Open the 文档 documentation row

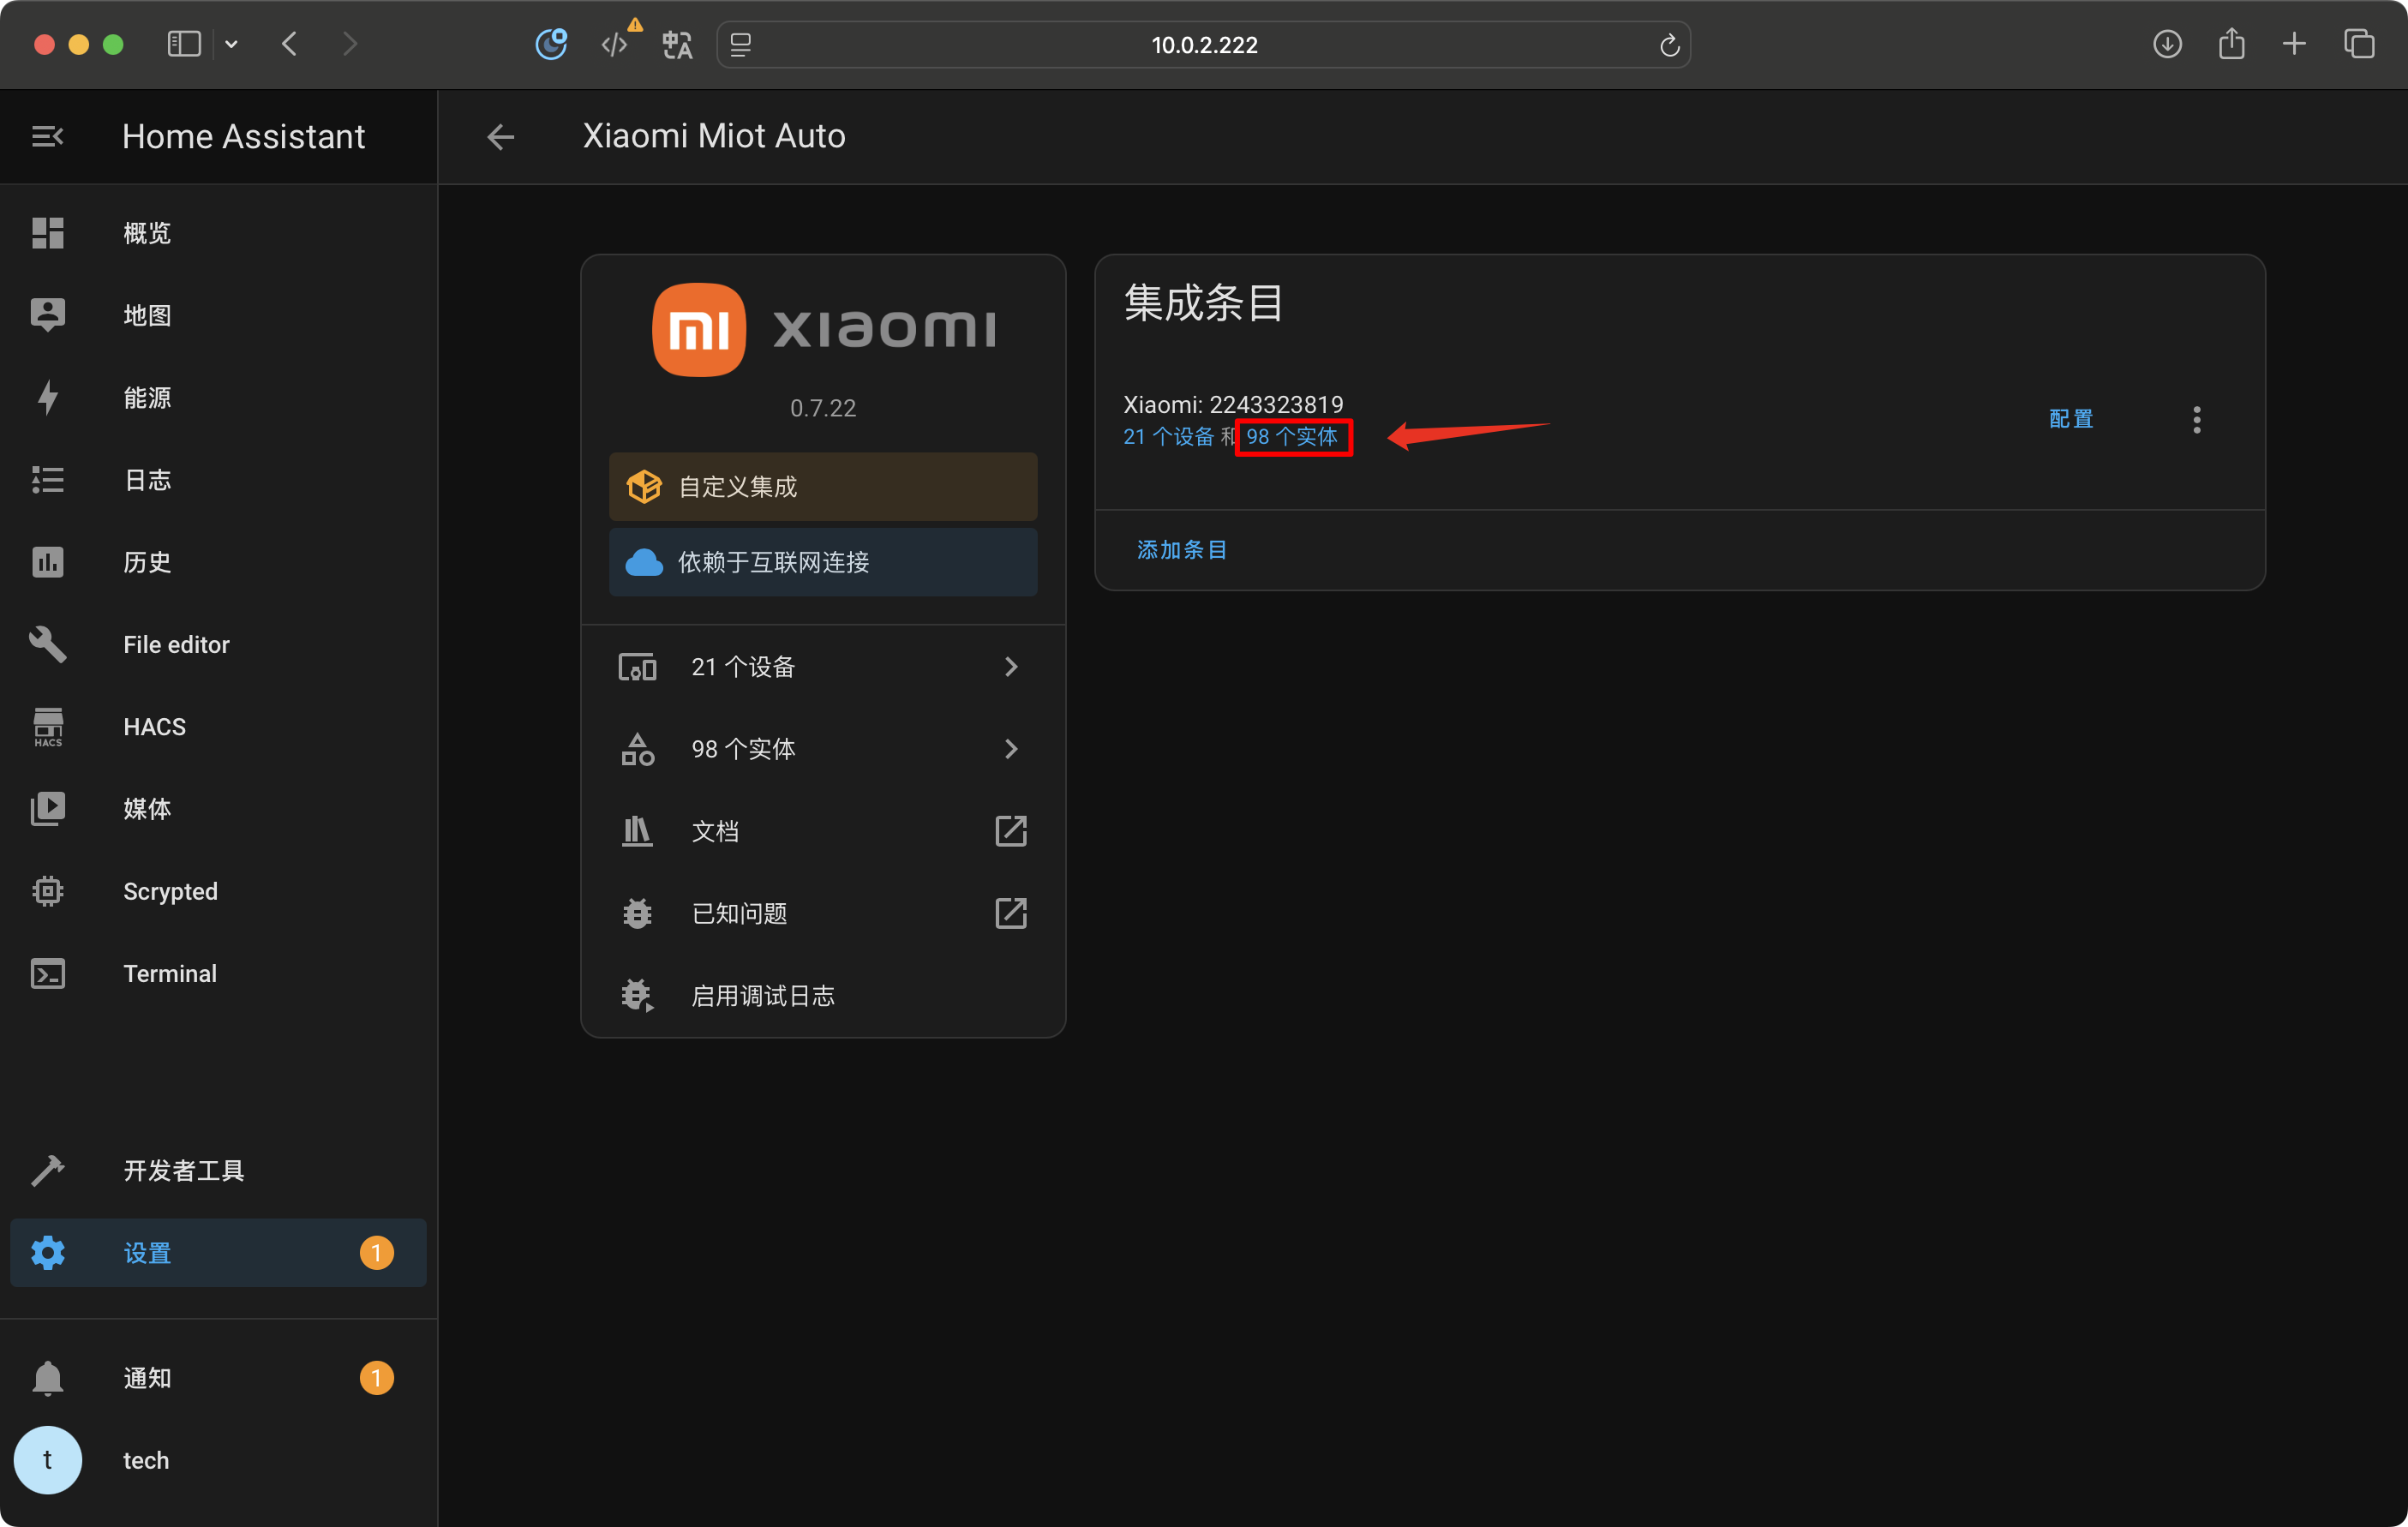click(823, 831)
